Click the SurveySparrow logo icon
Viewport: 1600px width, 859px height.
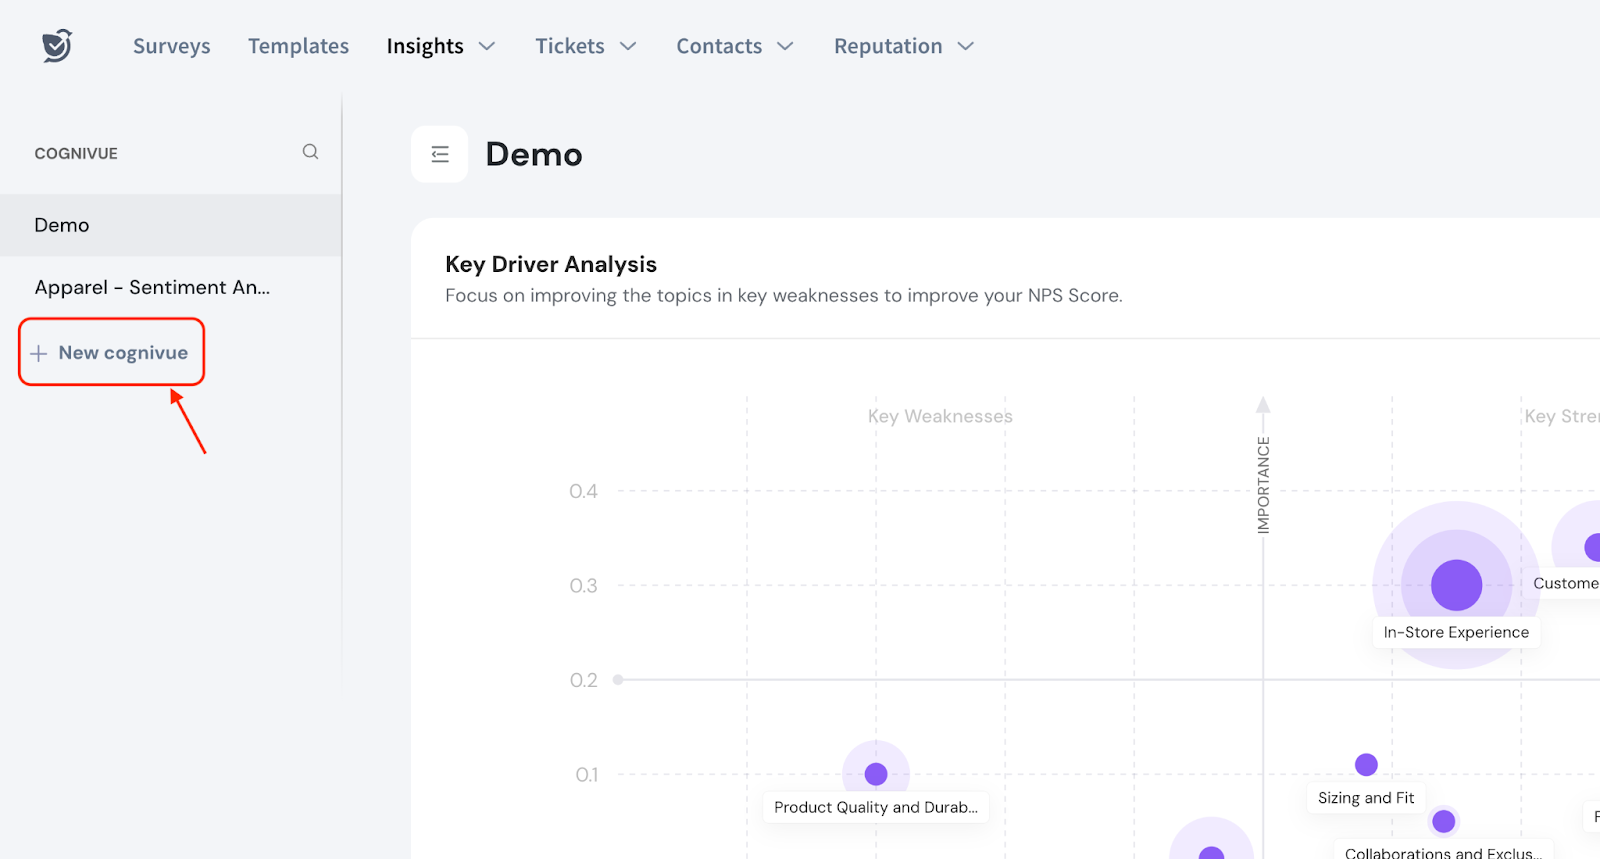[x=57, y=46]
